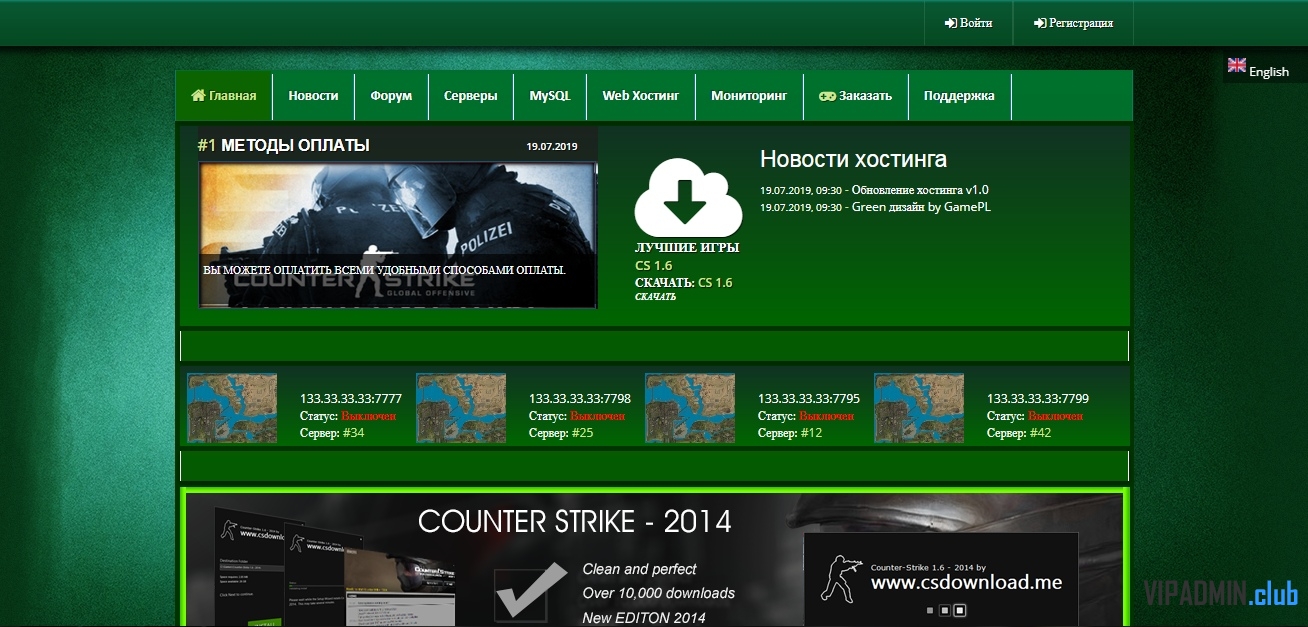This screenshot has width=1308, height=627.
Task: Open the Заказать order page
Action: [856, 96]
